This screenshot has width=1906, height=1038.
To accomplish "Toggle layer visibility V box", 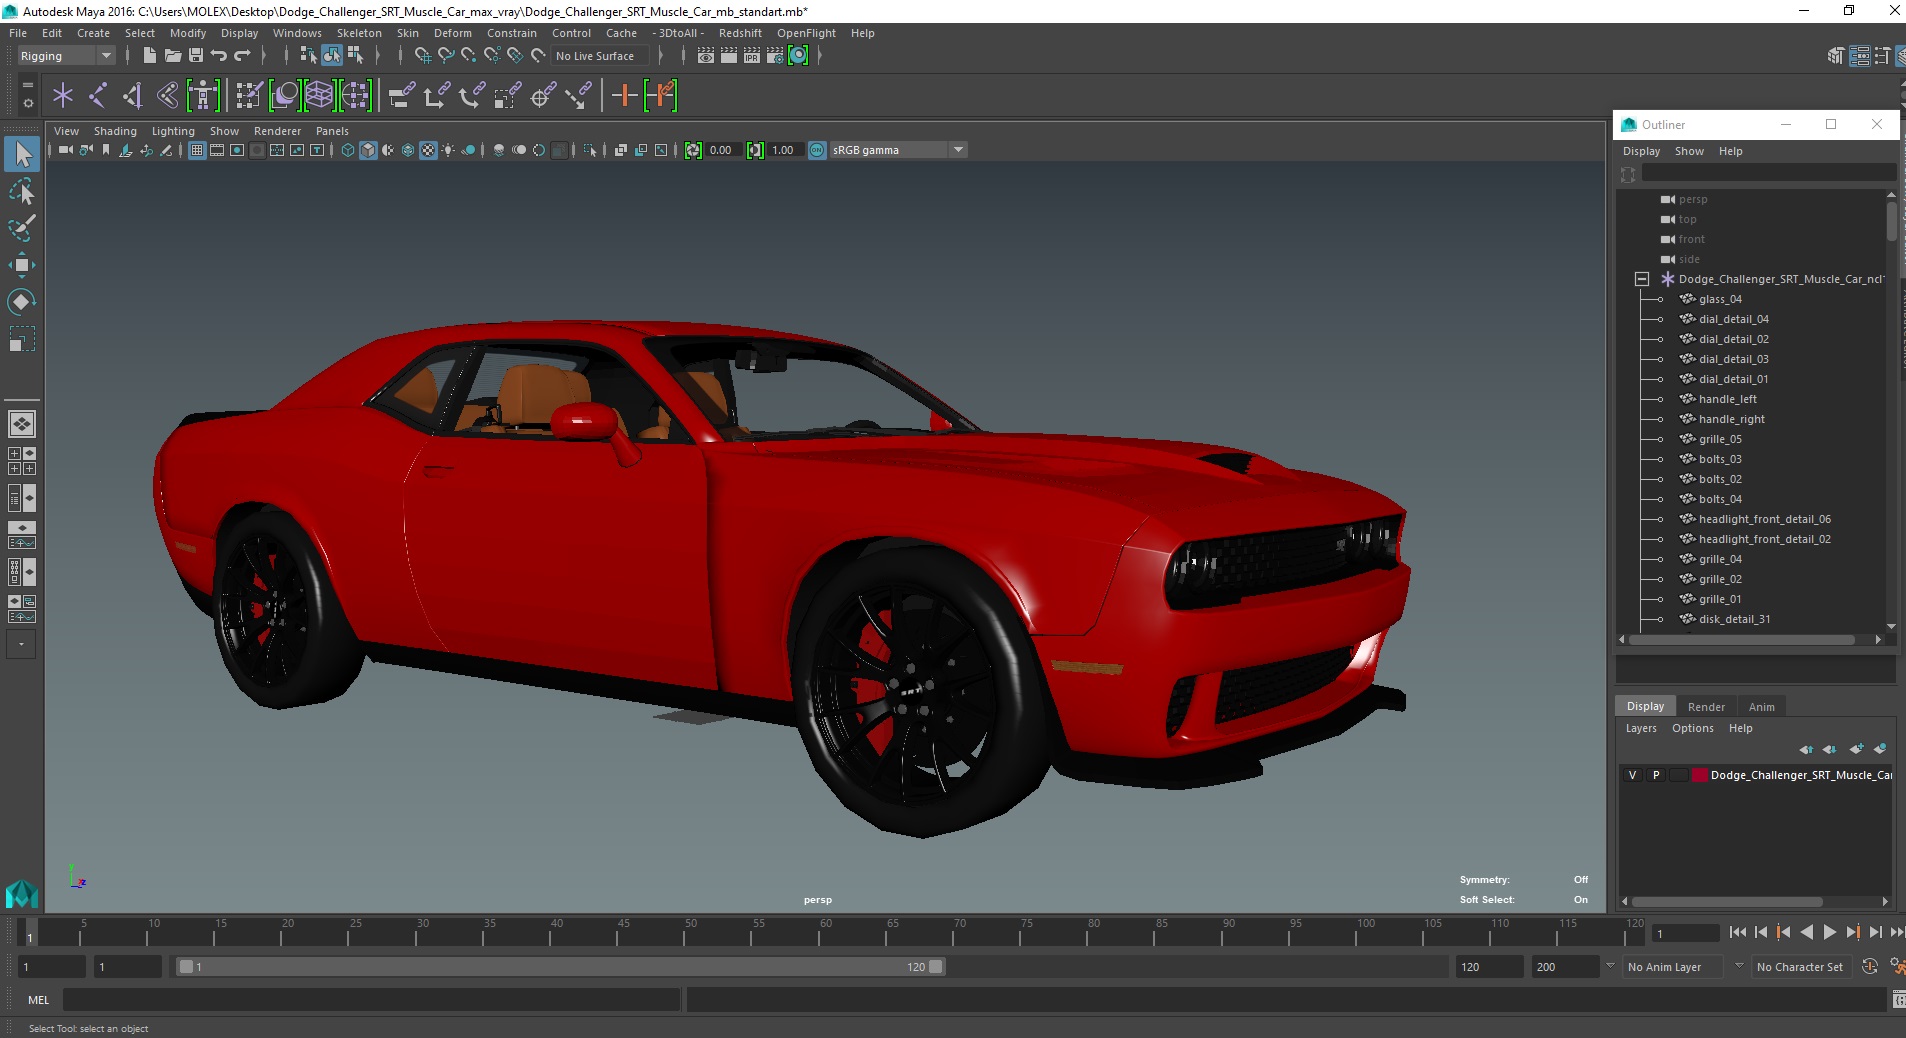I will point(1633,775).
